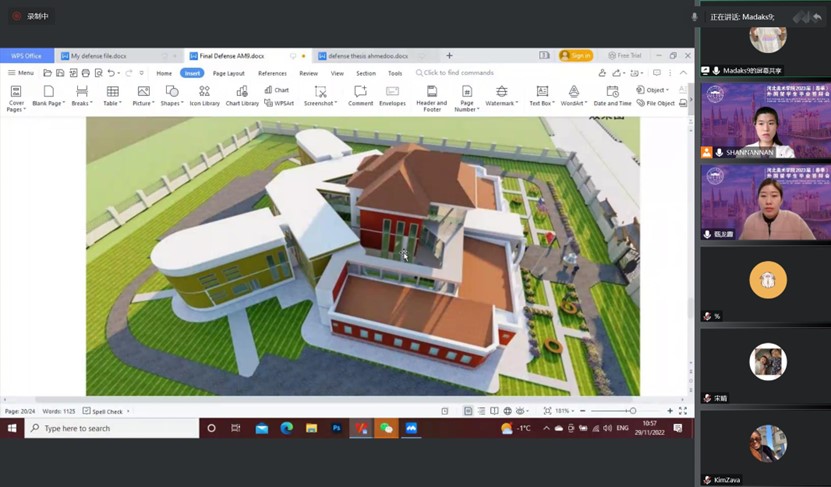This screenshot has height=487, width=831.
Task: Open the WordArt gallery
Action: coord(573,95)
